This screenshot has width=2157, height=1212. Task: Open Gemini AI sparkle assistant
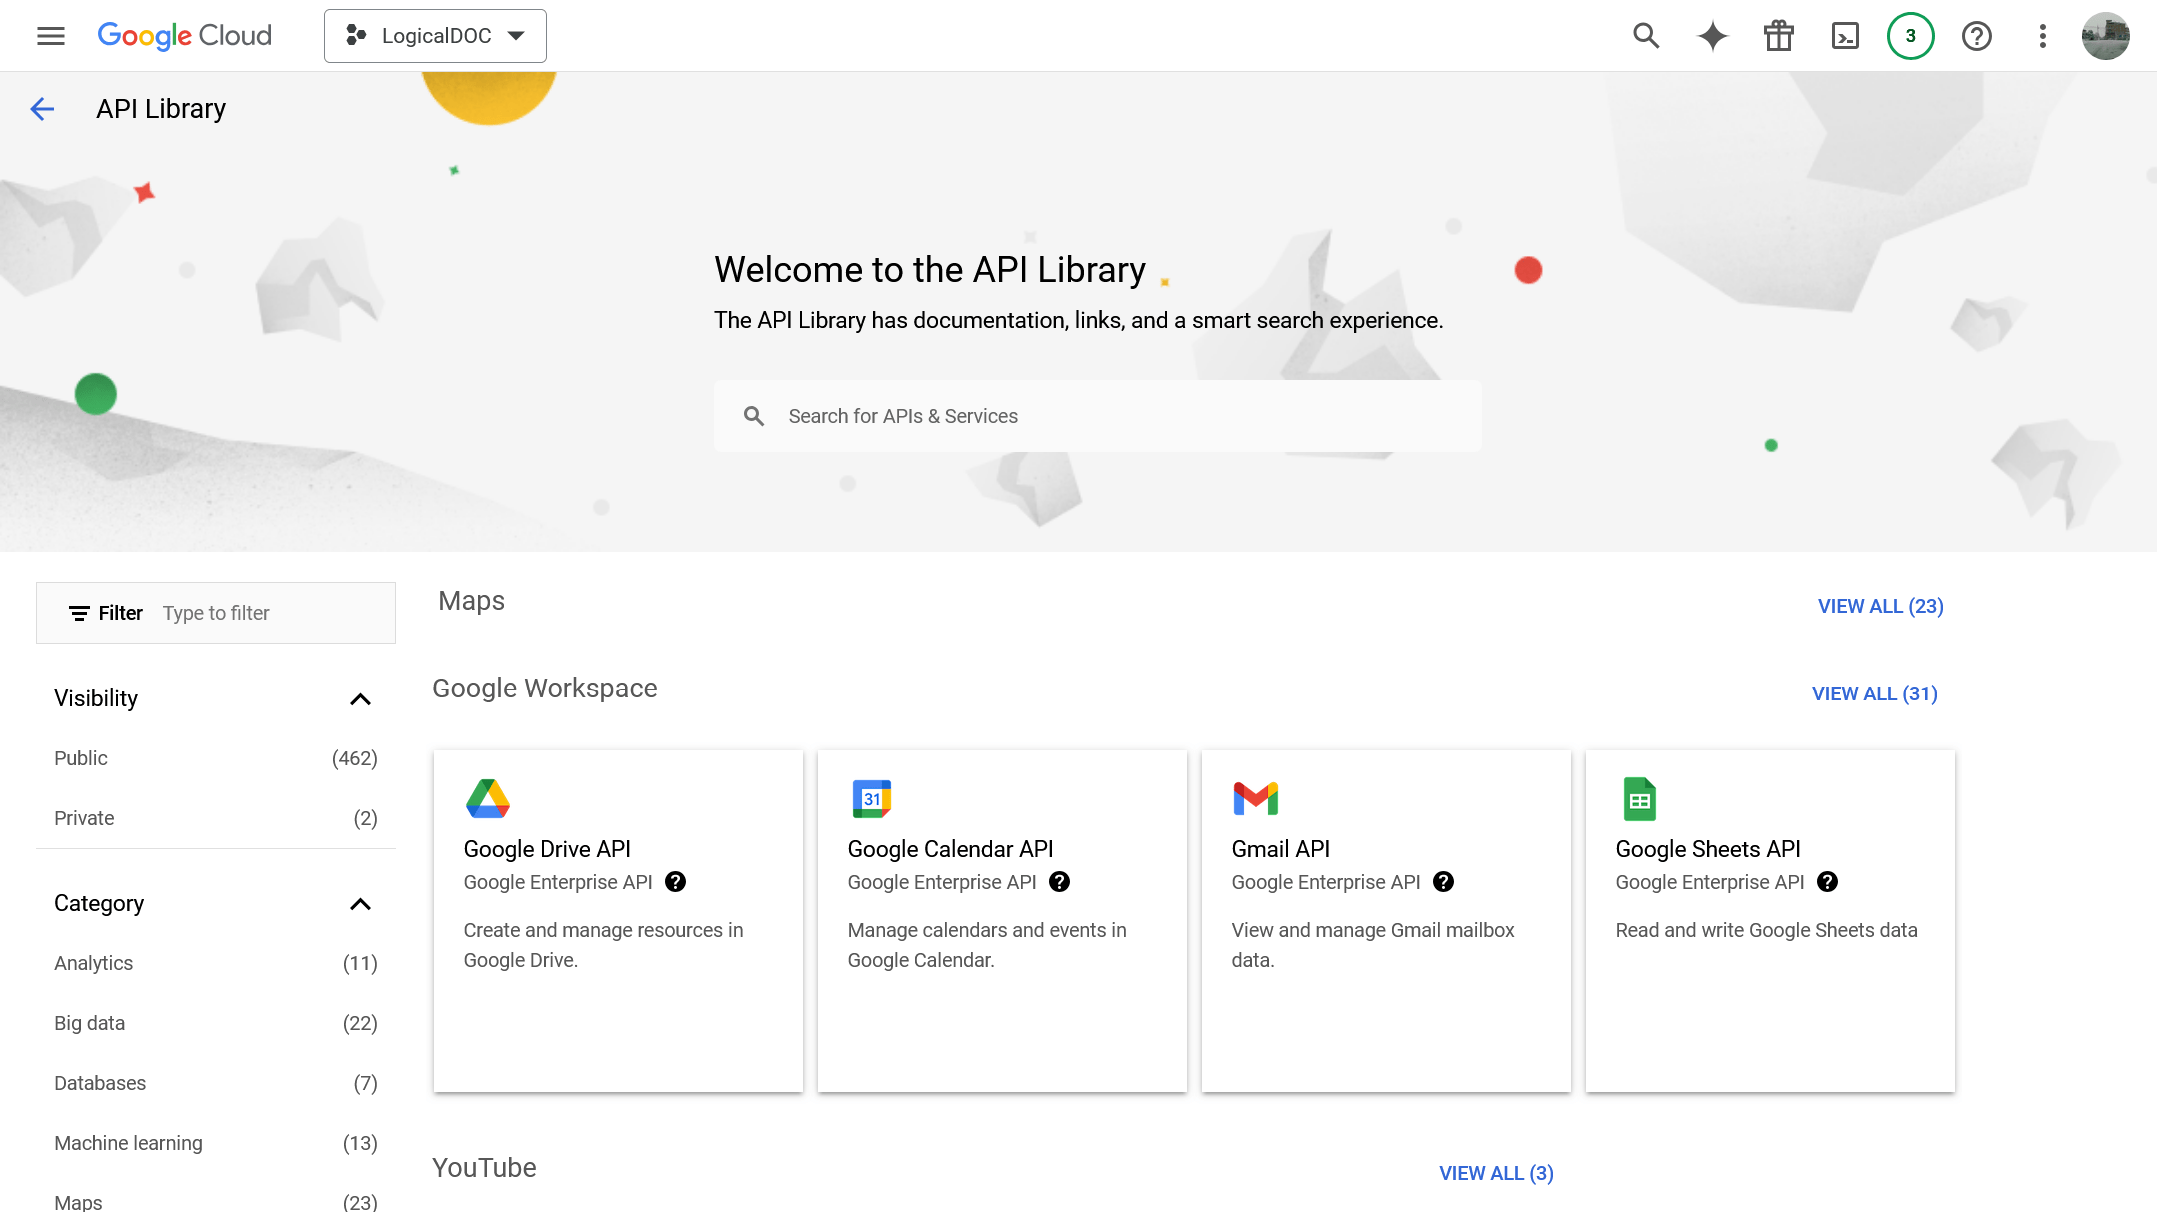[x=1712, y=36]
